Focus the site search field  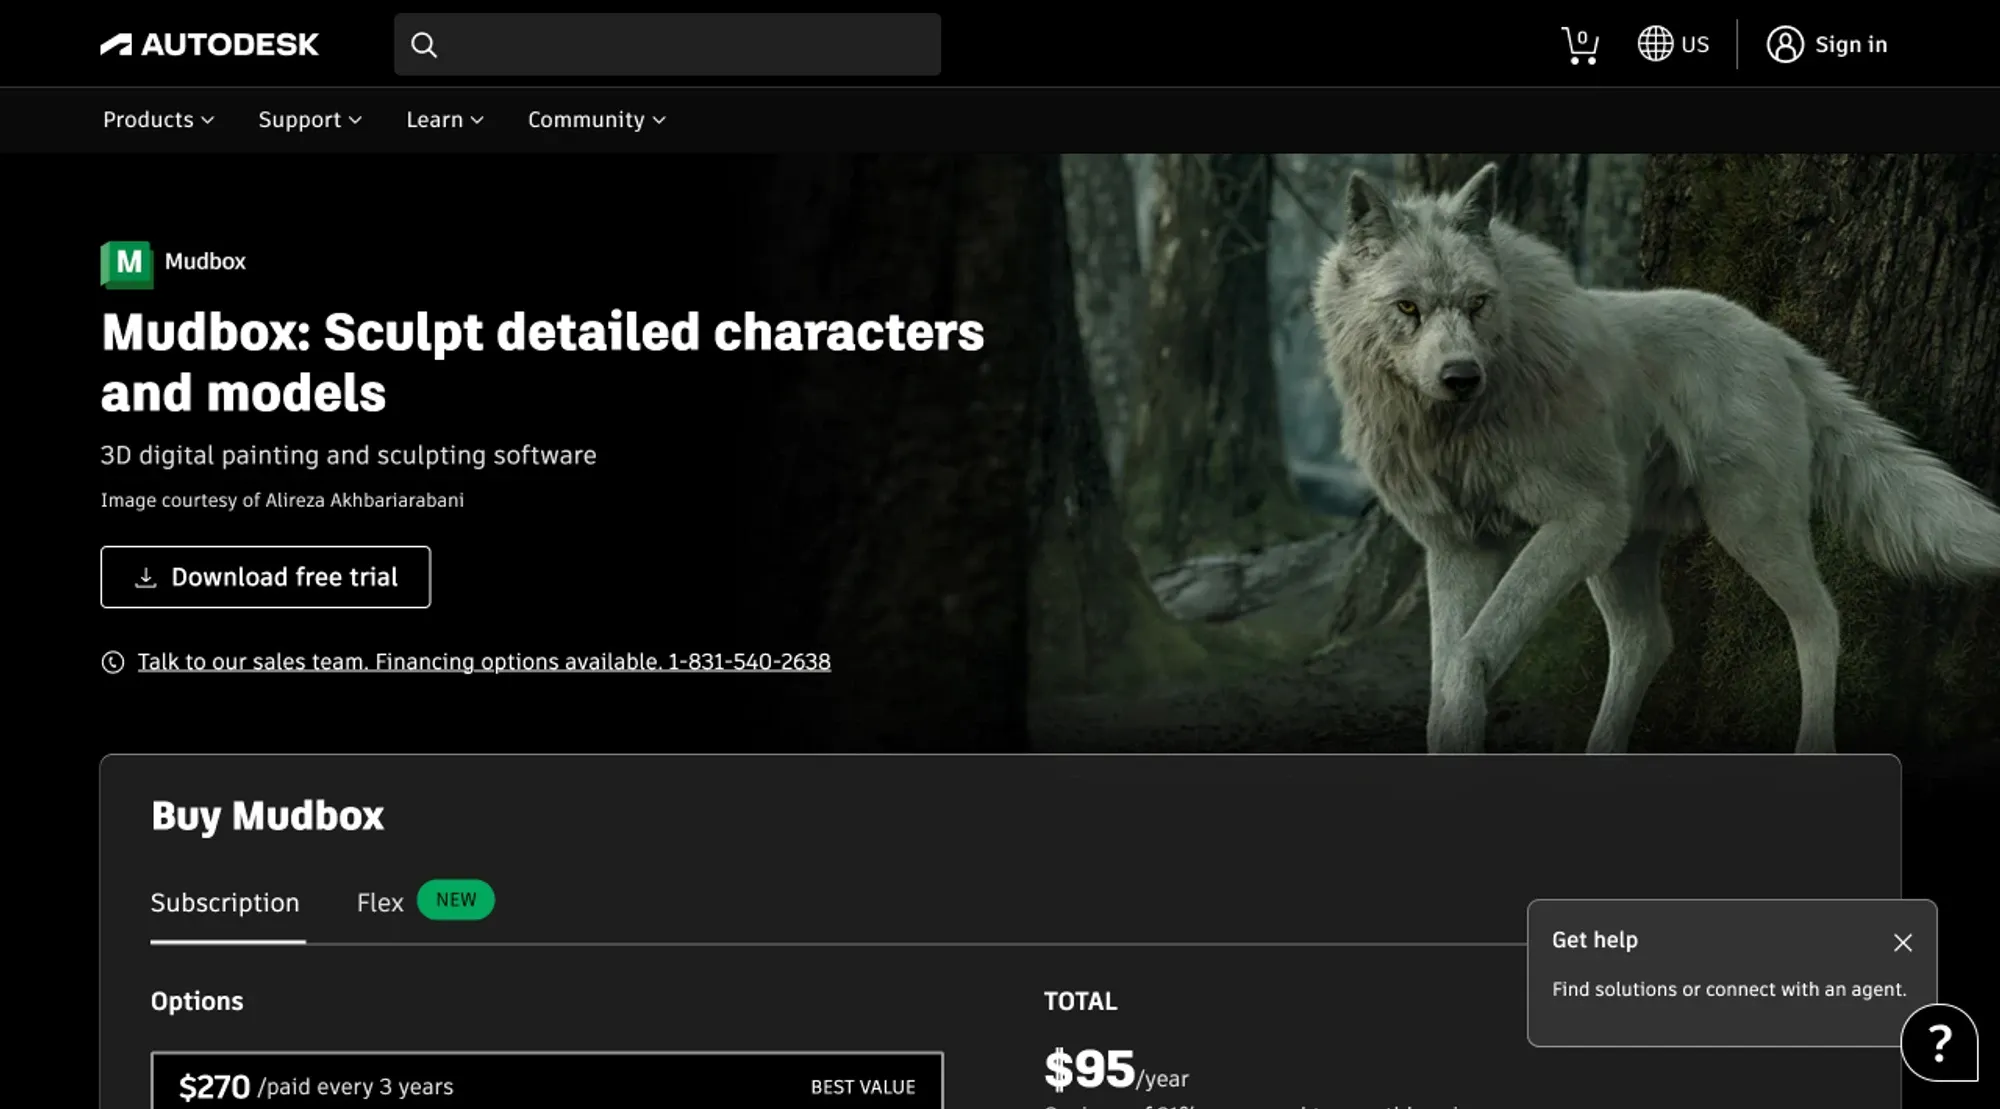[x=667, y=44]
